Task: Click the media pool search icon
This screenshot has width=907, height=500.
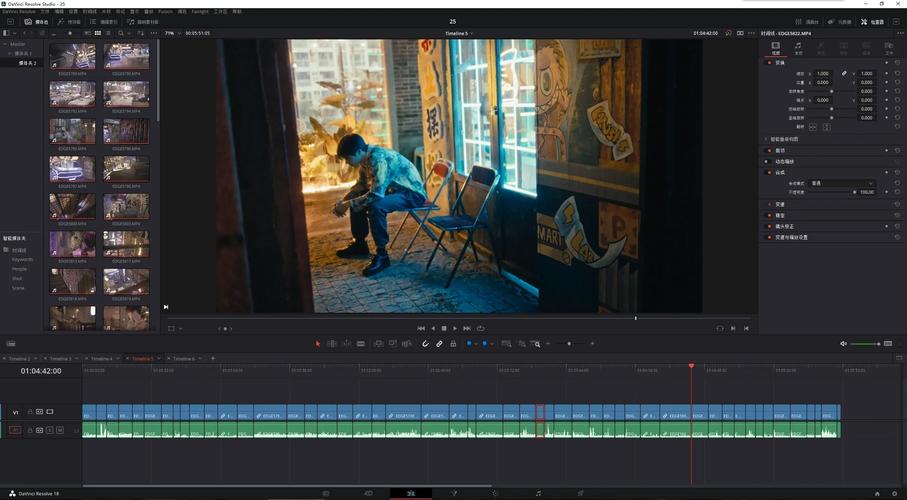Action: tap(121, 33)
